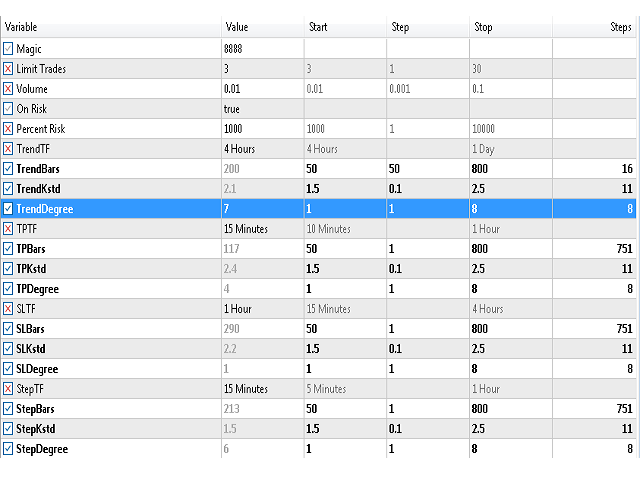Toggle the Percent Risk checkbox
The height and width of the screenshot is (480, 640).
point(8,129)
